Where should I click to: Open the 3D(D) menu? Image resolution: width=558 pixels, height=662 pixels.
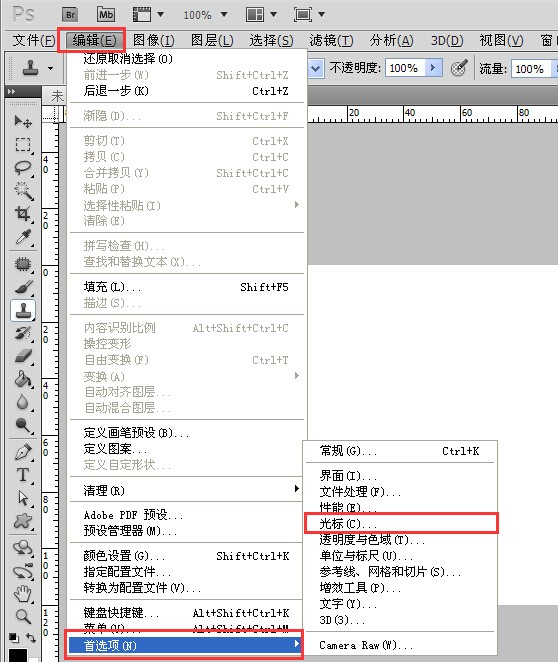coord(447,41)
